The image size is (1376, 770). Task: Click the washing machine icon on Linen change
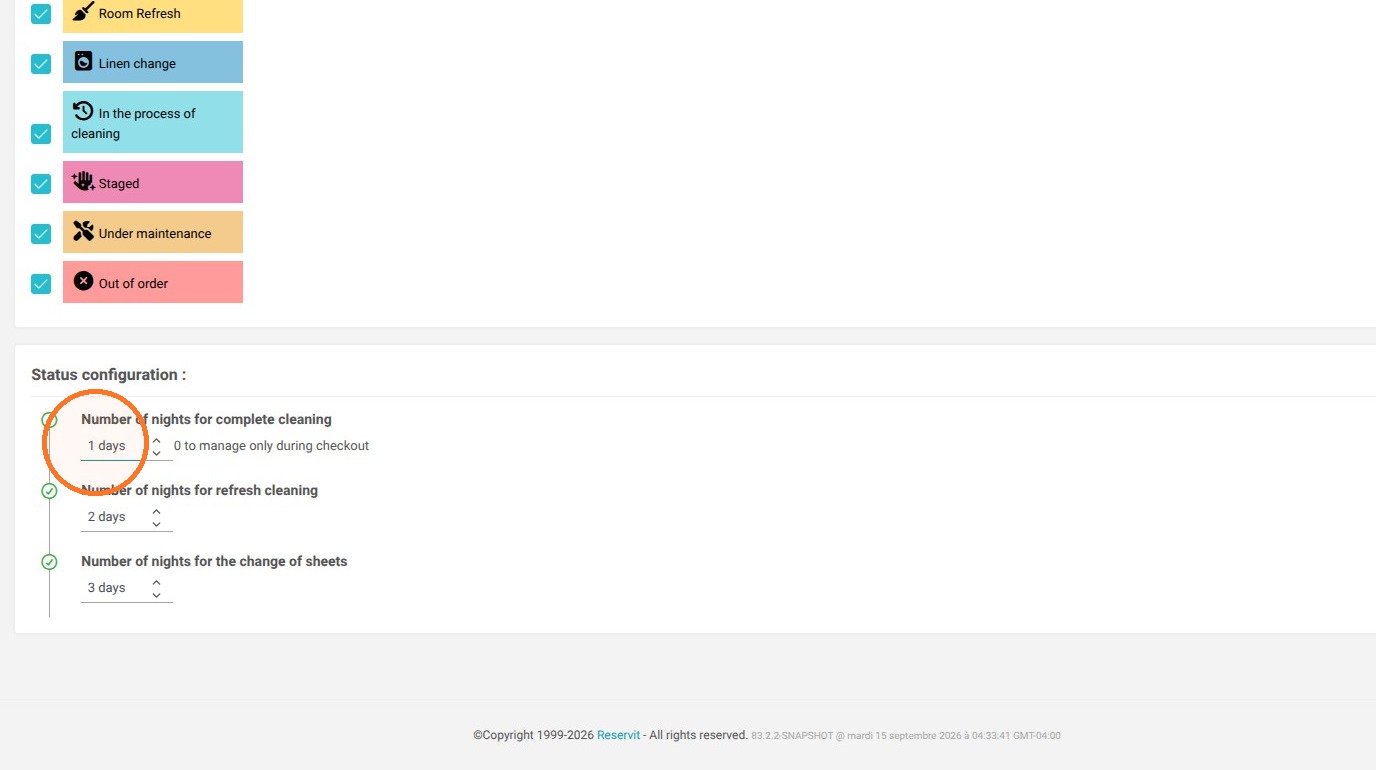(84, 61)
